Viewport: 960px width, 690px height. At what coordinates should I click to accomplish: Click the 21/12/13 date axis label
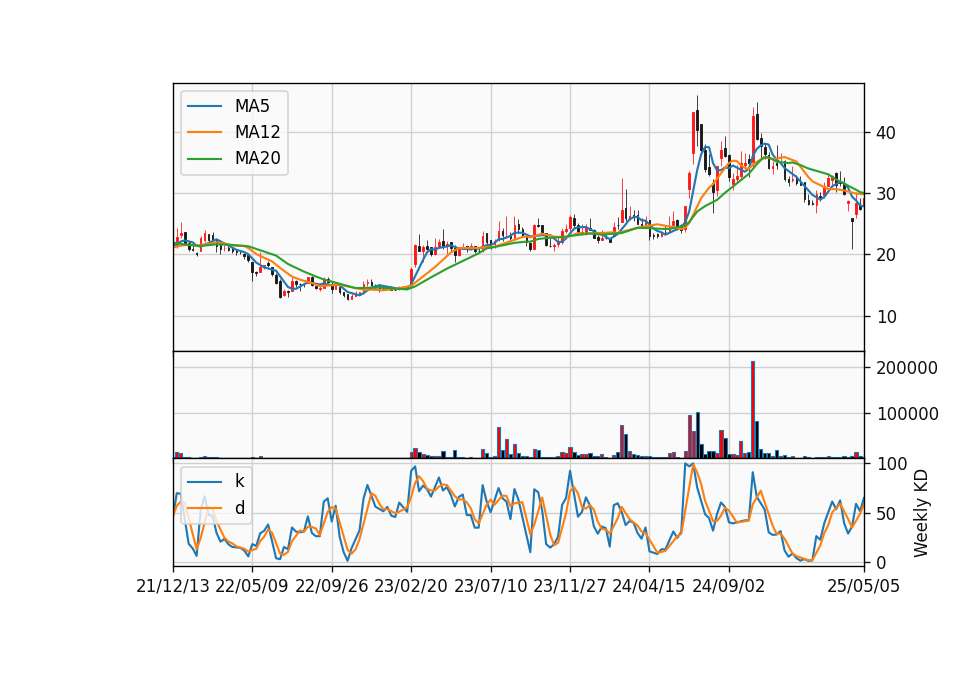click(173, 586)
